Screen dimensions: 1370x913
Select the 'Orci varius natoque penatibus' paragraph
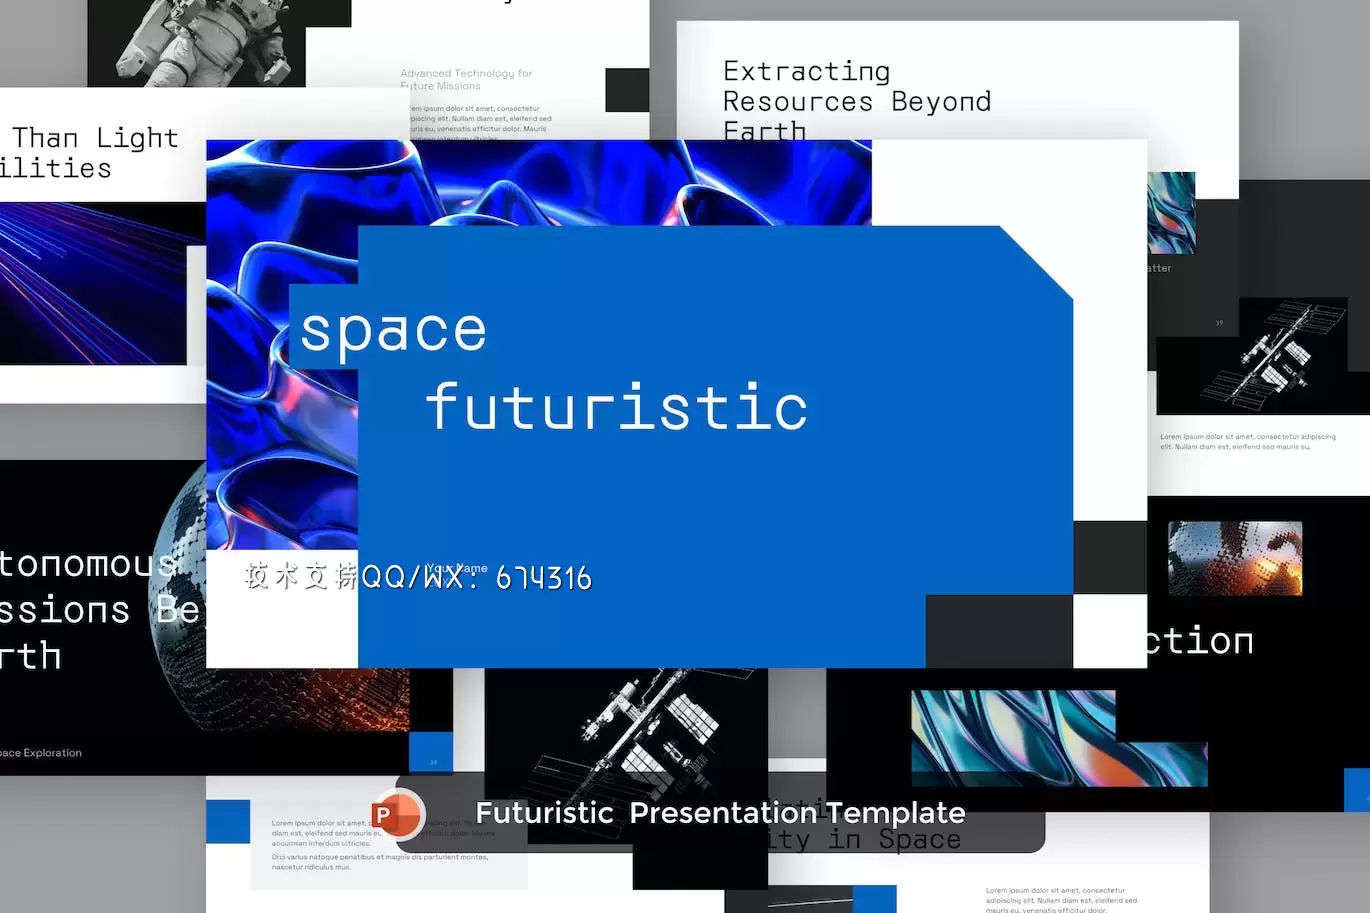380,862
